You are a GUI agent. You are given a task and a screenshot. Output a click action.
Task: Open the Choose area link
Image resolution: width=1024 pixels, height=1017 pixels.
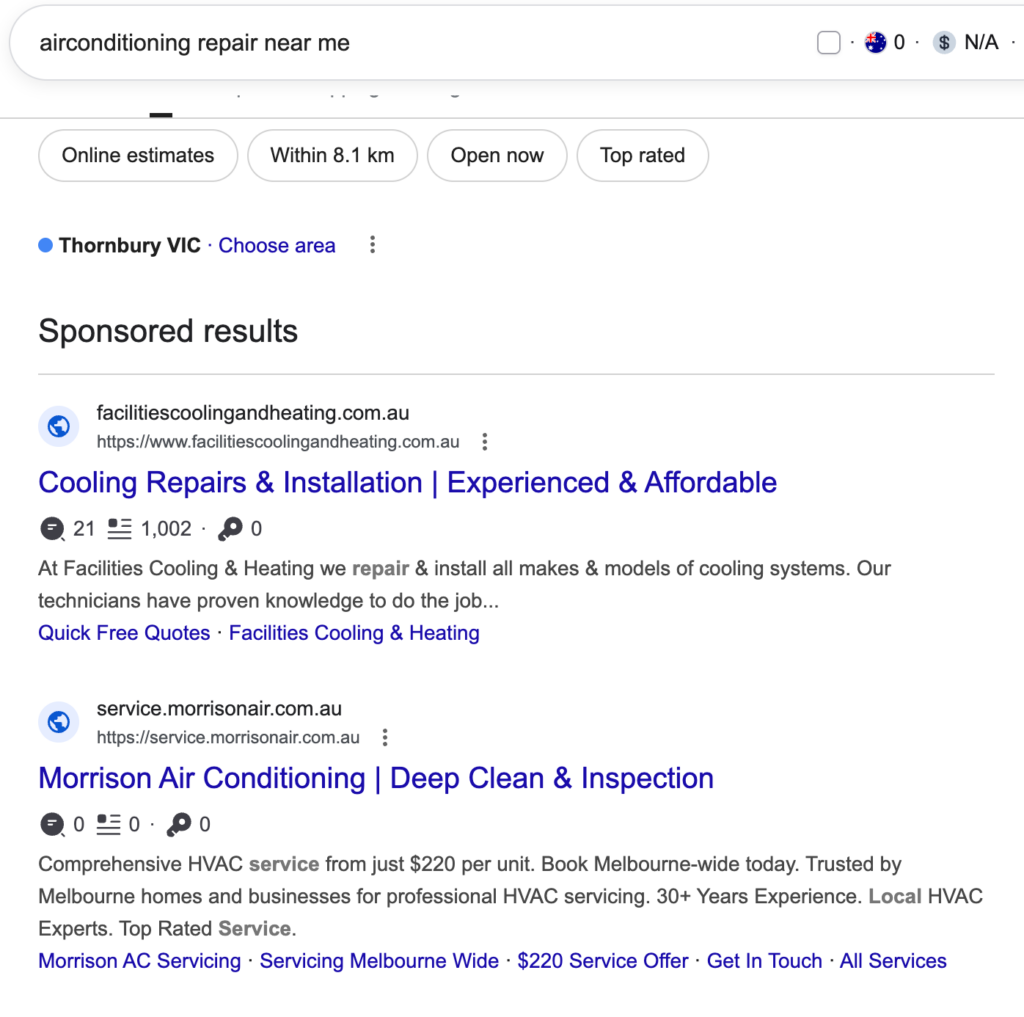tap(277, 246)
